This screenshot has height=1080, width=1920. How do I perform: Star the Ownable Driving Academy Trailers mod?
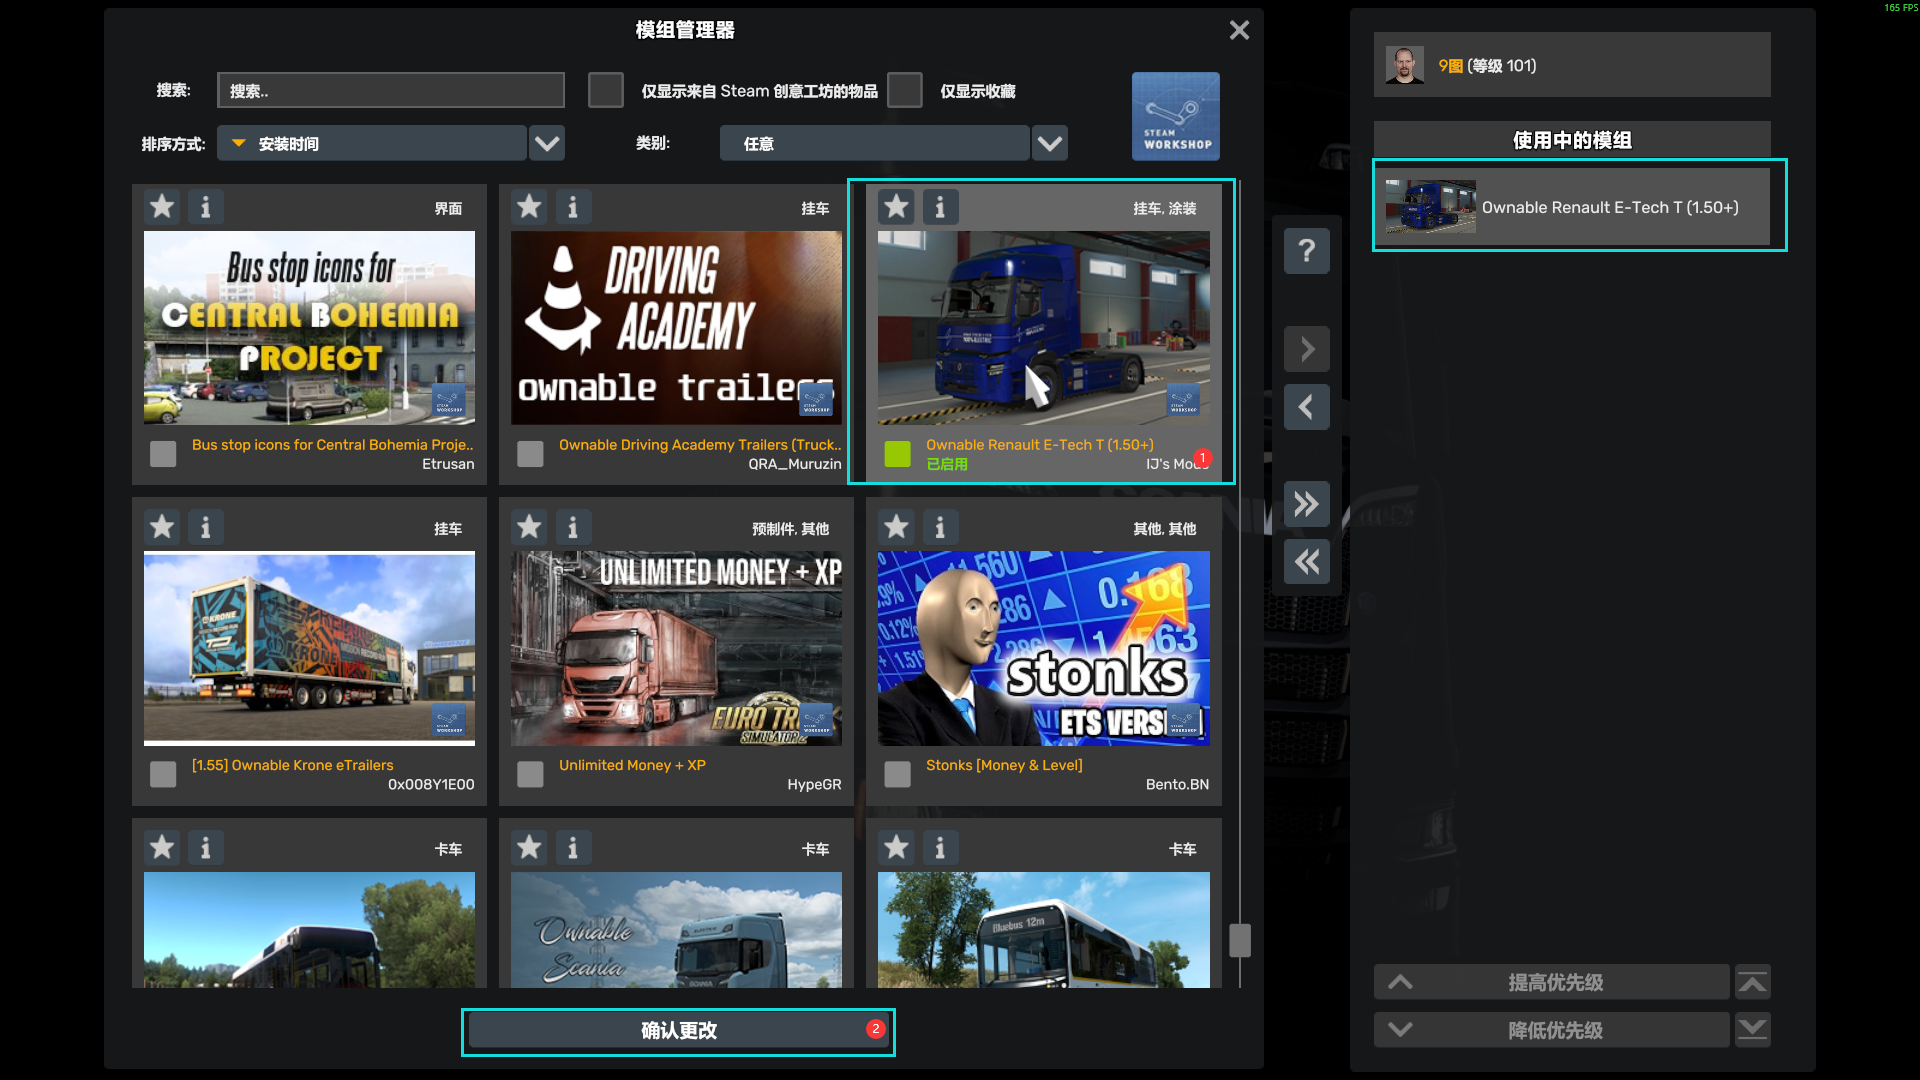(529, 207)
